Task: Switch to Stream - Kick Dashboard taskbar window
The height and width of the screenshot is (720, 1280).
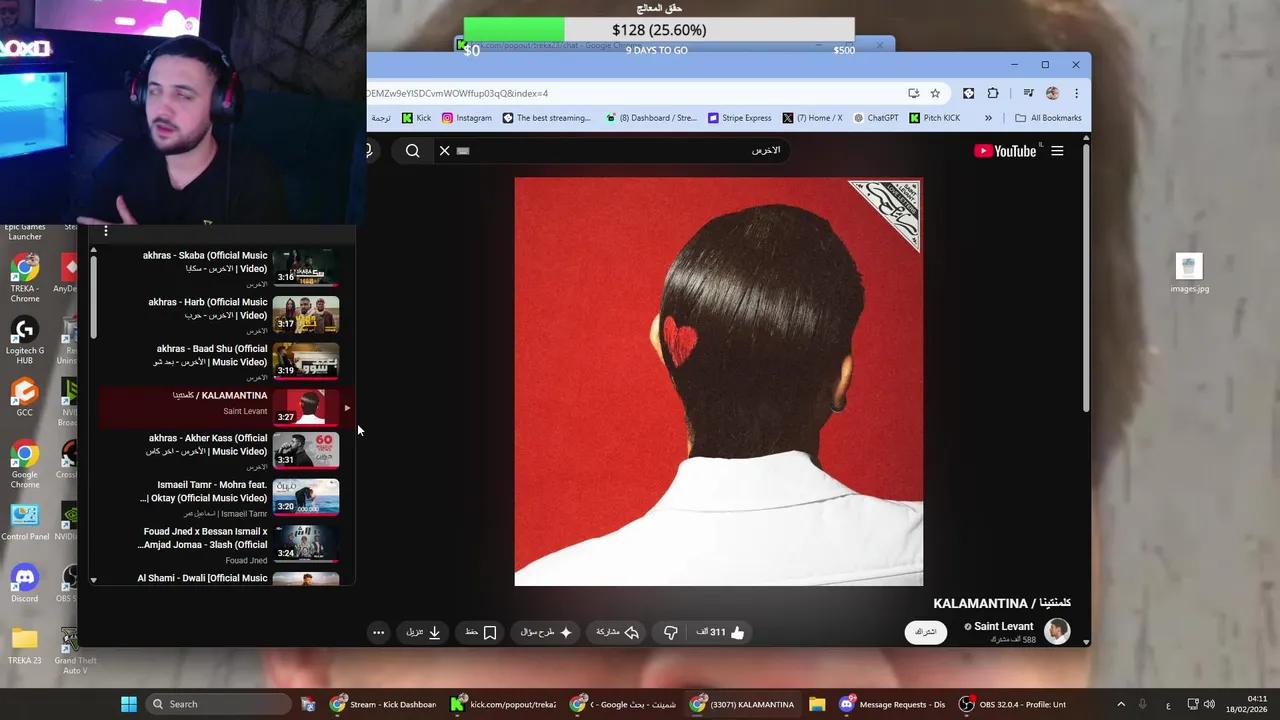Action: [x=384, y=704]
